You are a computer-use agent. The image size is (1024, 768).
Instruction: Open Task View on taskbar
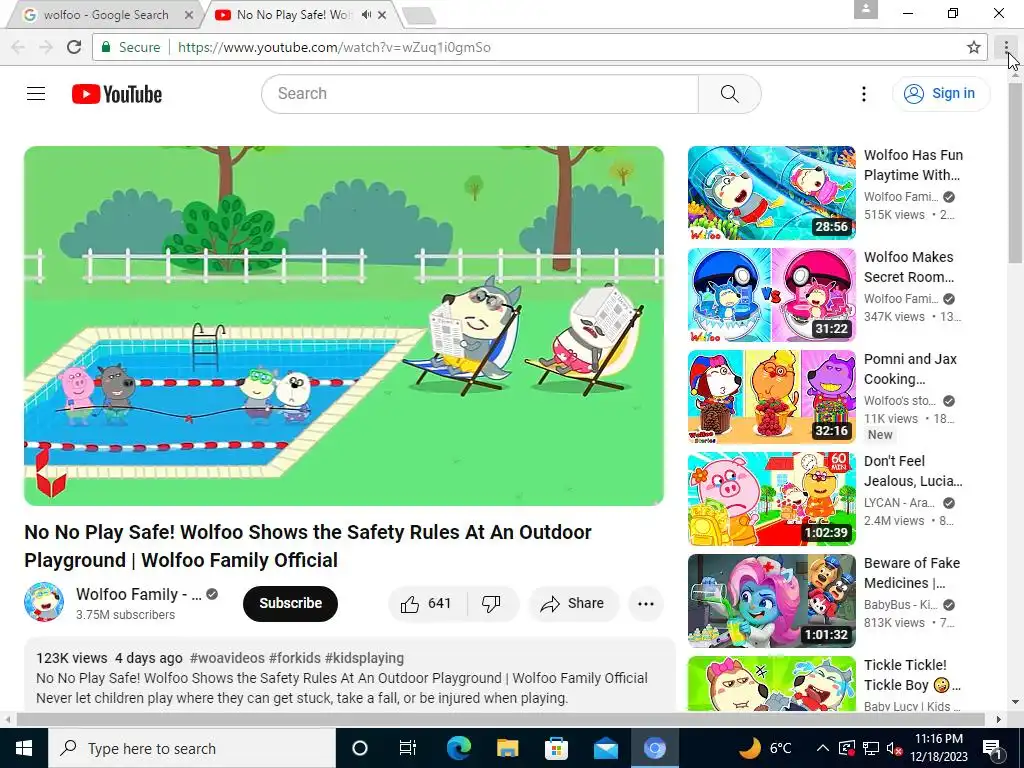pyautogui.click(x=408, y=748)
